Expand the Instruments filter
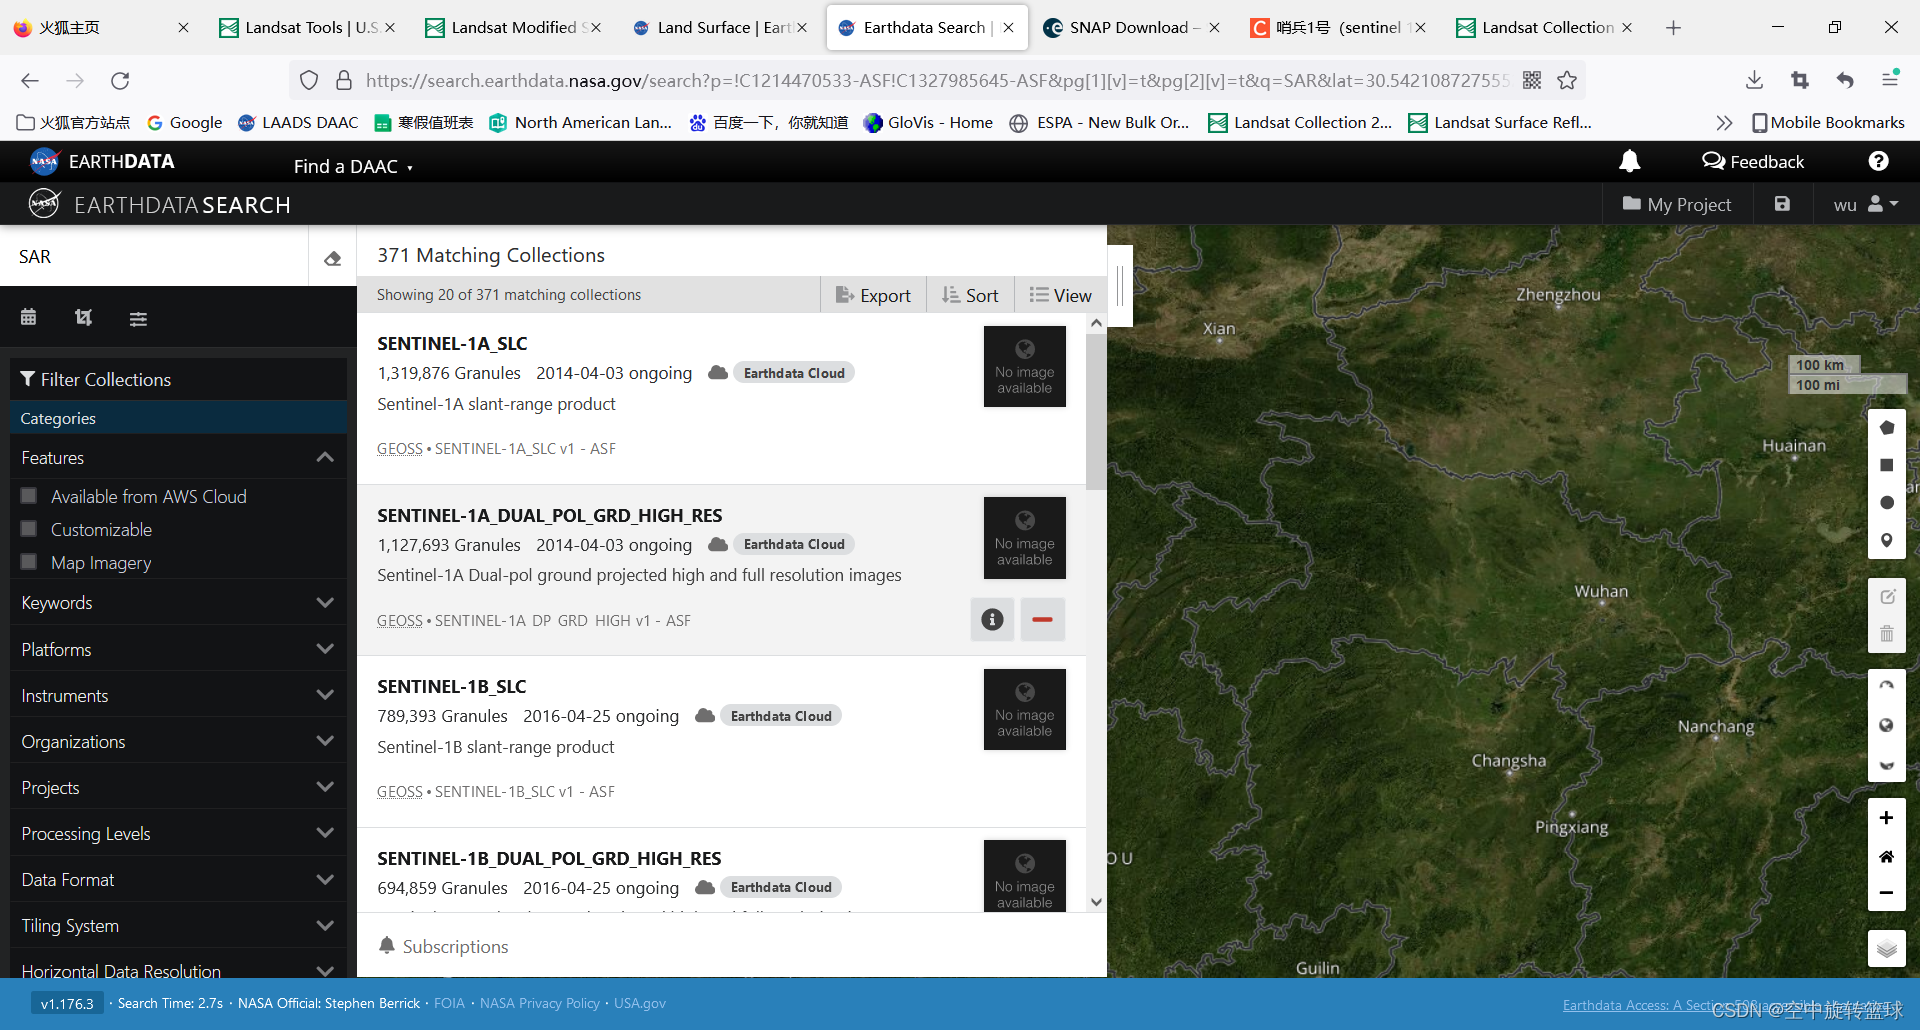1920x1030 pixels. point(178,695)
